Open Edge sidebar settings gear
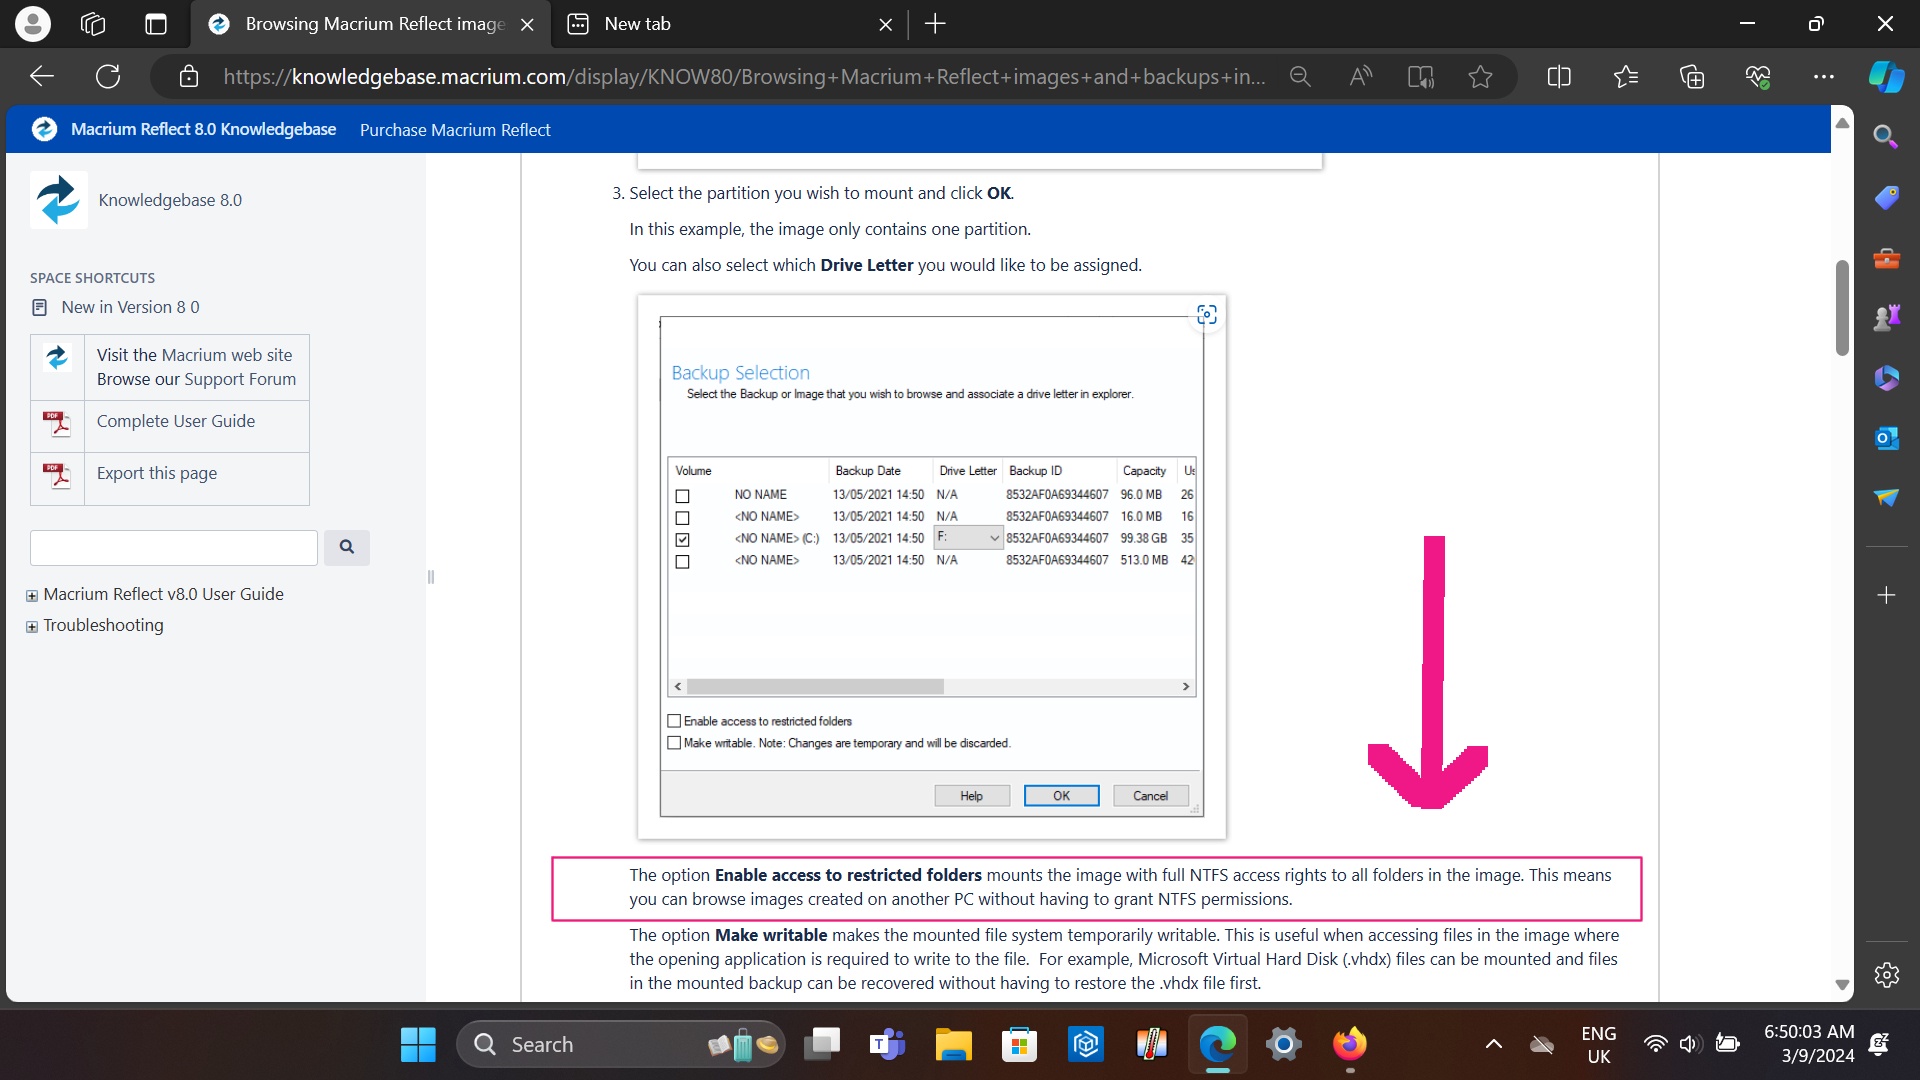Viewport: 1920px width, 1080px height. [1886, 975]
